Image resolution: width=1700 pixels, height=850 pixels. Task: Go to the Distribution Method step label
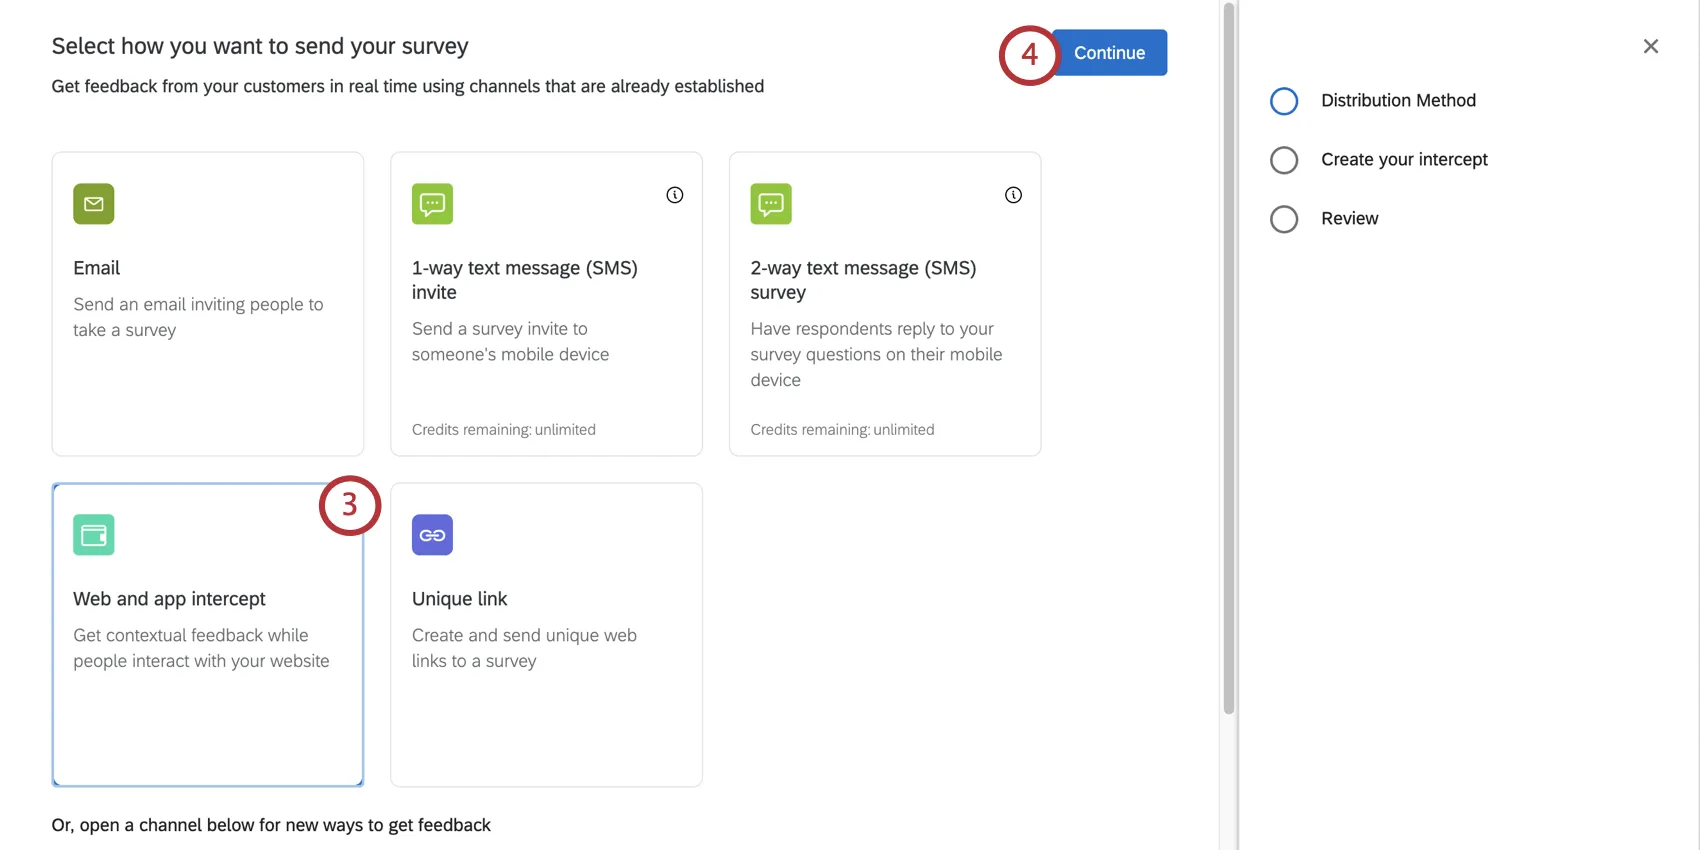(x=1398, y=101)
